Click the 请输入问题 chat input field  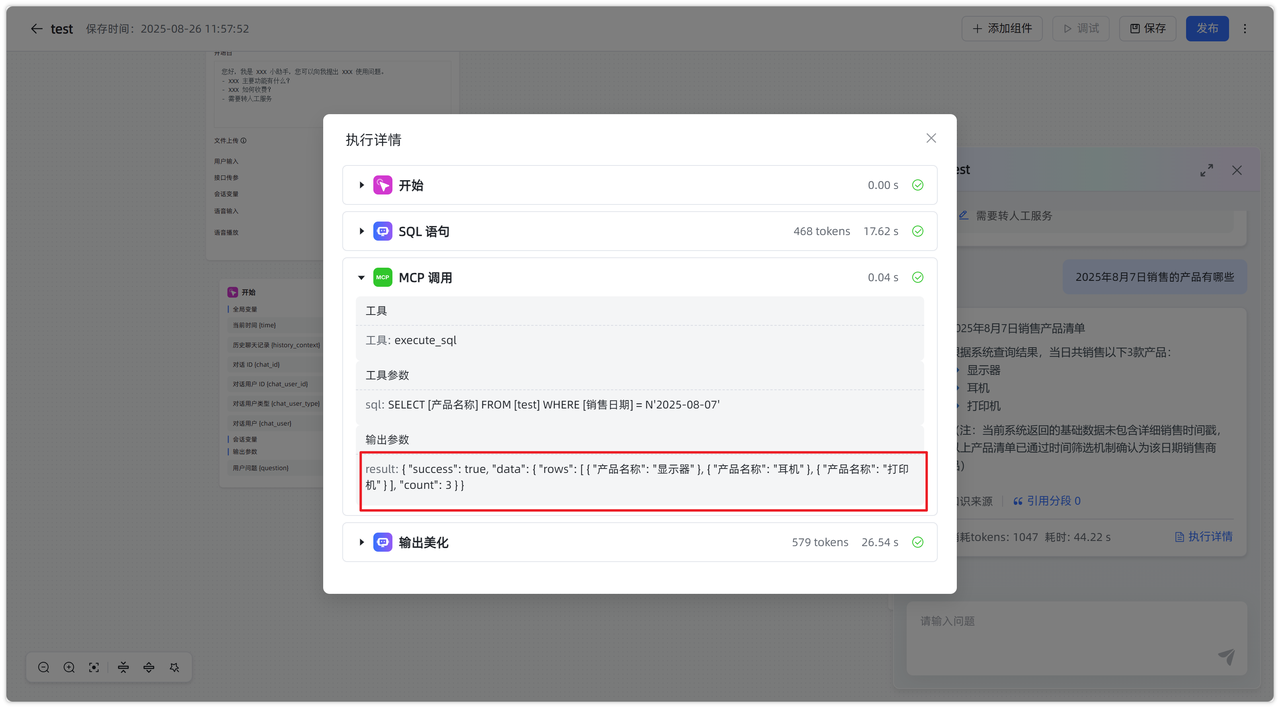click(x=1060, y=622)
